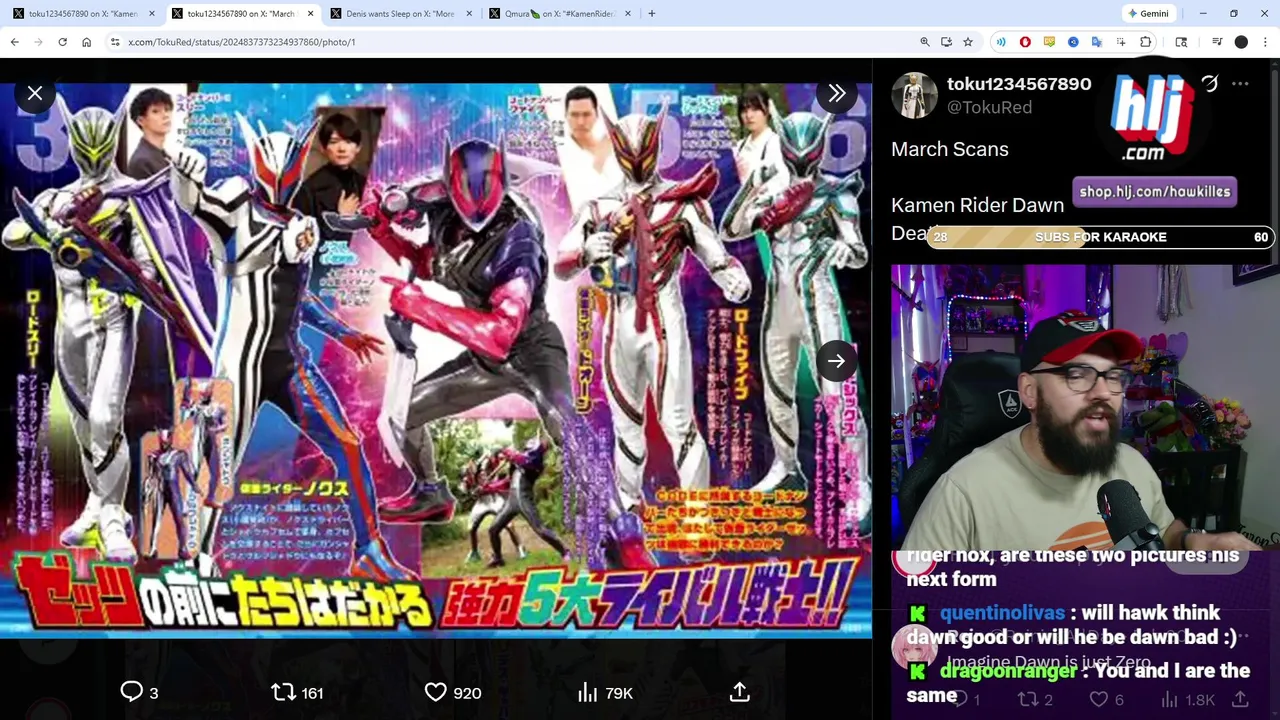Screen dimensions: 1280x720
Task: Reload the current page
Action: click(63, 42)
